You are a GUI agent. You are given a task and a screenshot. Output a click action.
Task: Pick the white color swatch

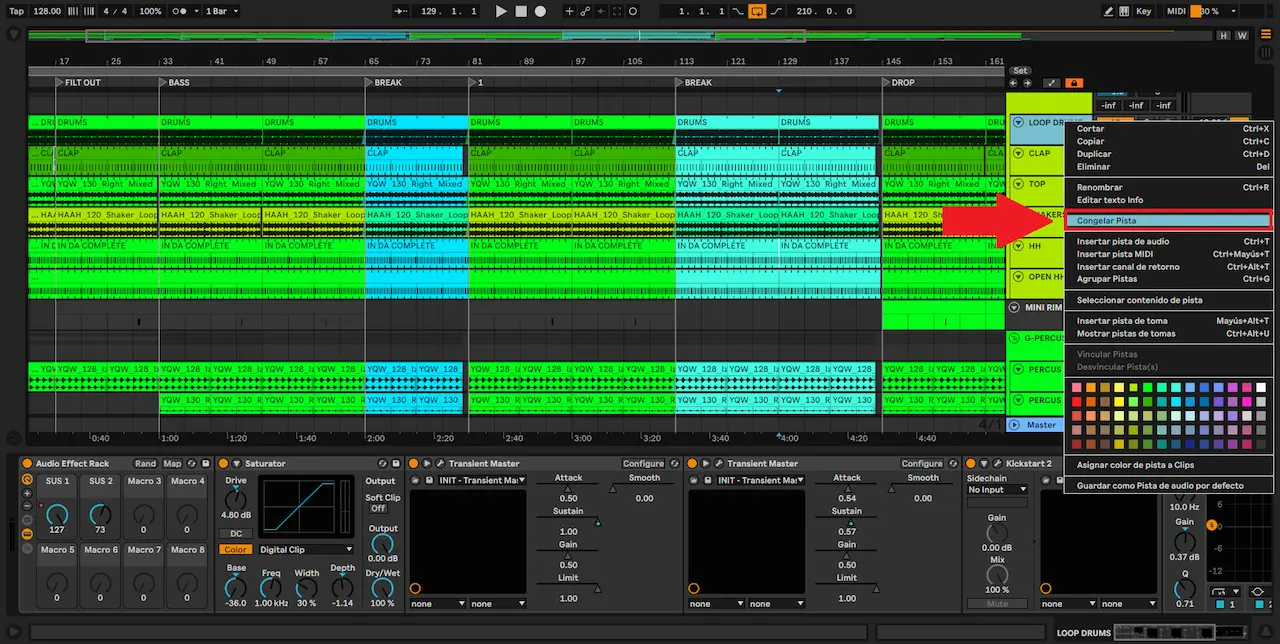[x=1261, y=388]
